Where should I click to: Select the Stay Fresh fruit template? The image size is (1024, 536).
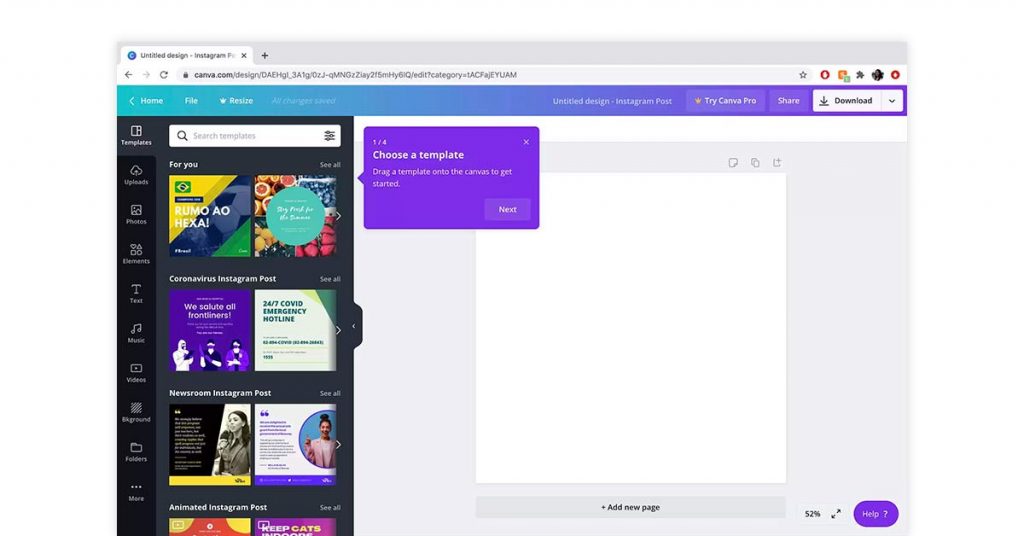[295, 215]
